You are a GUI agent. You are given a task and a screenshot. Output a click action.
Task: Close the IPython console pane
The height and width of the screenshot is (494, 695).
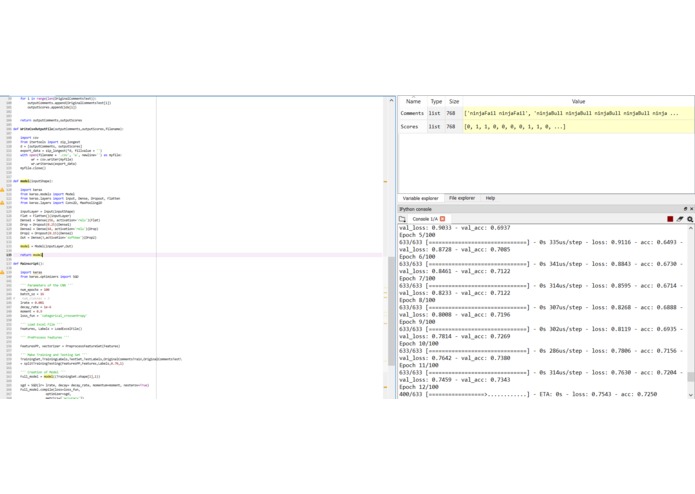(x=691, y=209)
